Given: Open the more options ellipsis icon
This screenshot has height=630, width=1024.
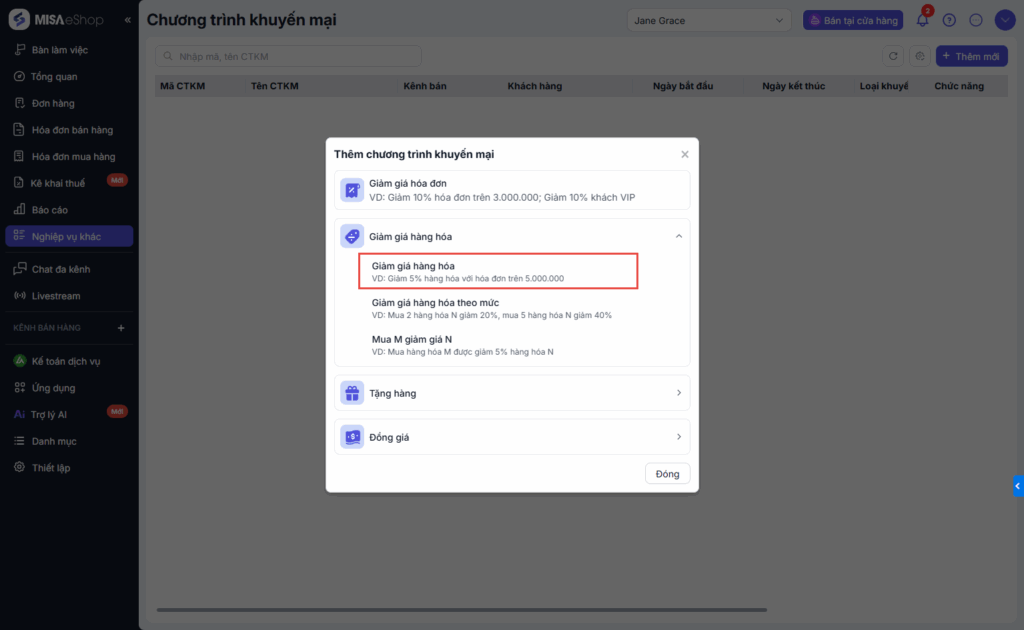Looking at the screenshot, I should [976, 20].
